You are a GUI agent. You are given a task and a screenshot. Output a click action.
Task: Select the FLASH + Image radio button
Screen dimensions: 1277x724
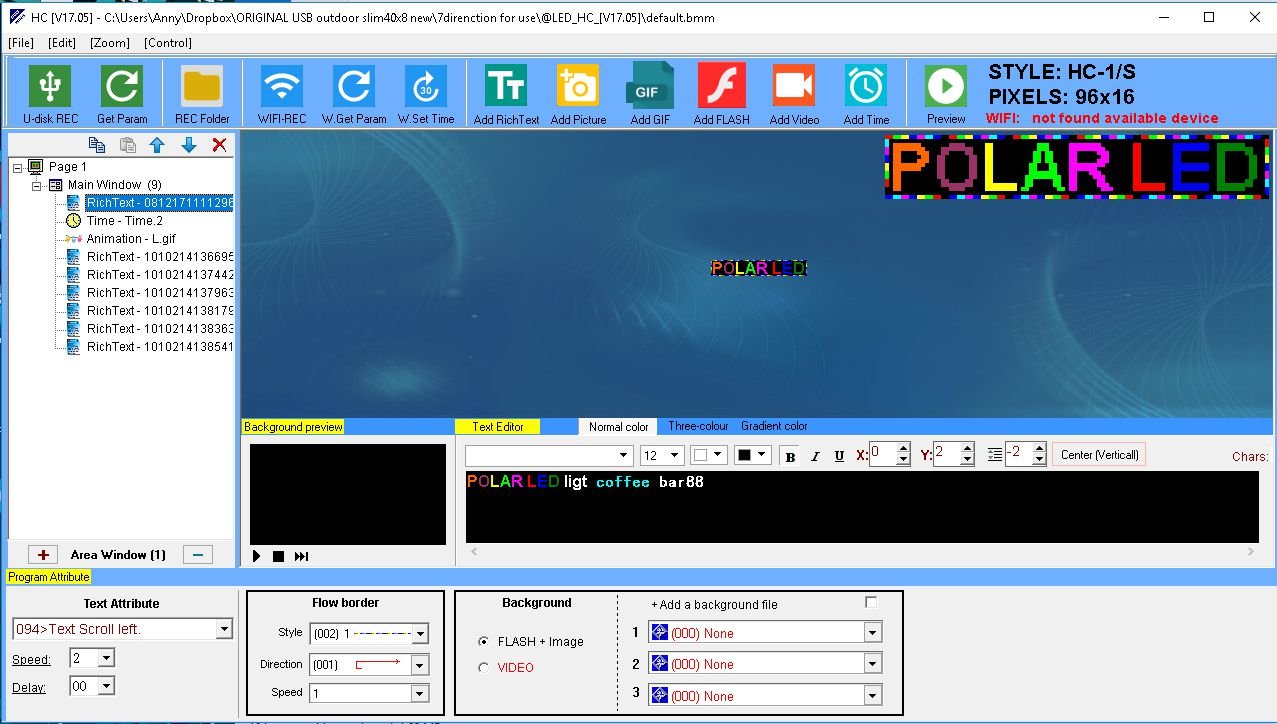coord(485,642)
